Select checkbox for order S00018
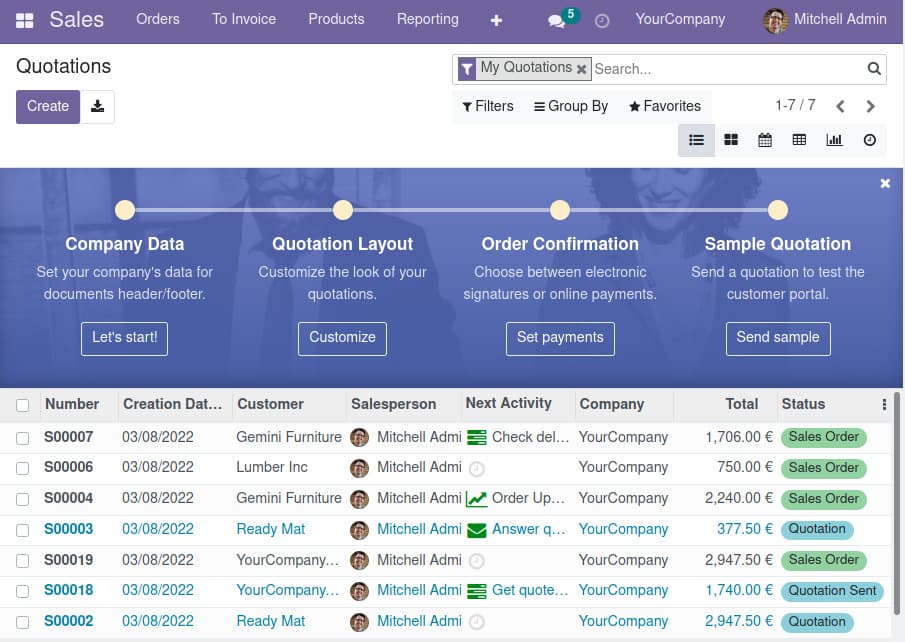Image resolution: width=905 pixels, height=642 pixels. click(23, 591)
